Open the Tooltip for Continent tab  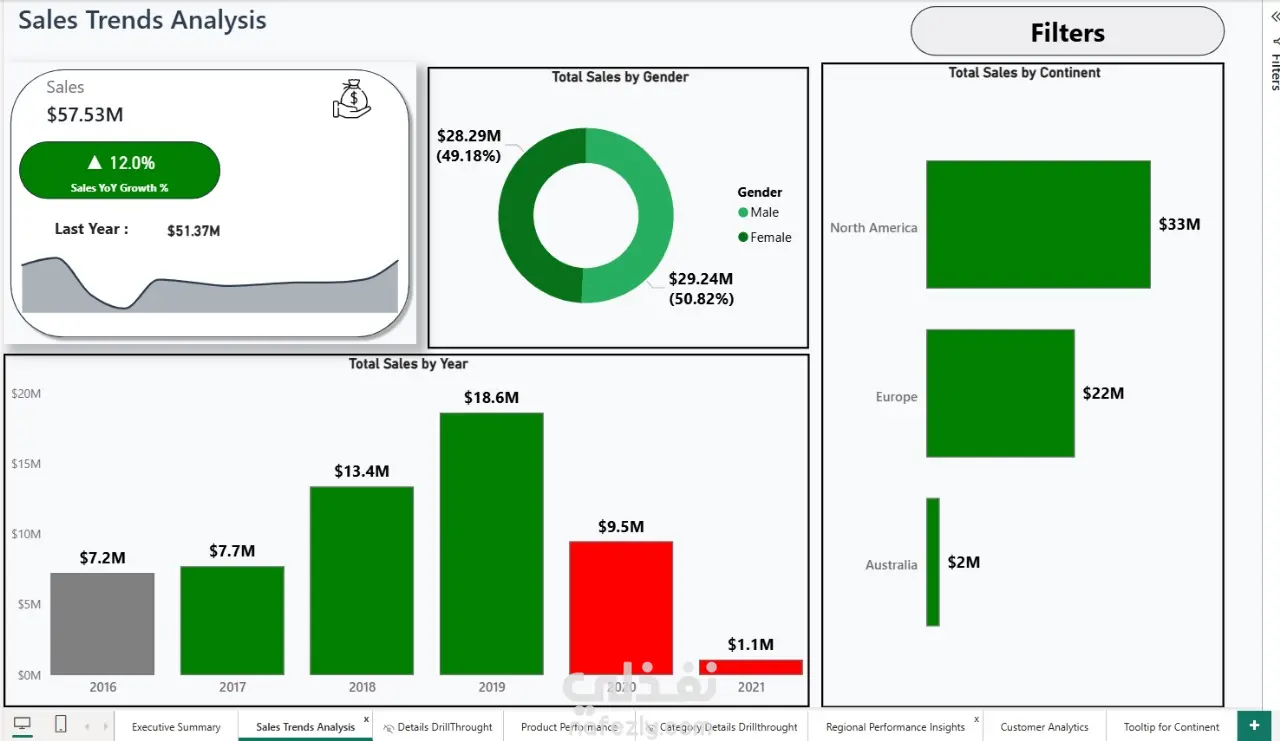[1171, 727]
